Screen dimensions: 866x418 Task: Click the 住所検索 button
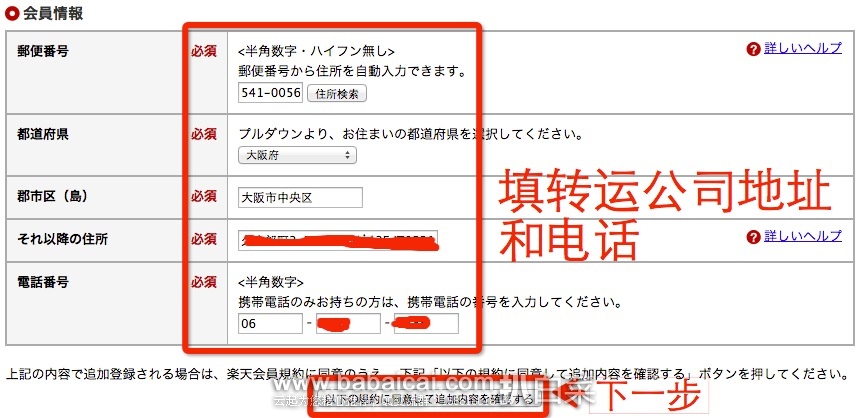click(x=336, y=93)
